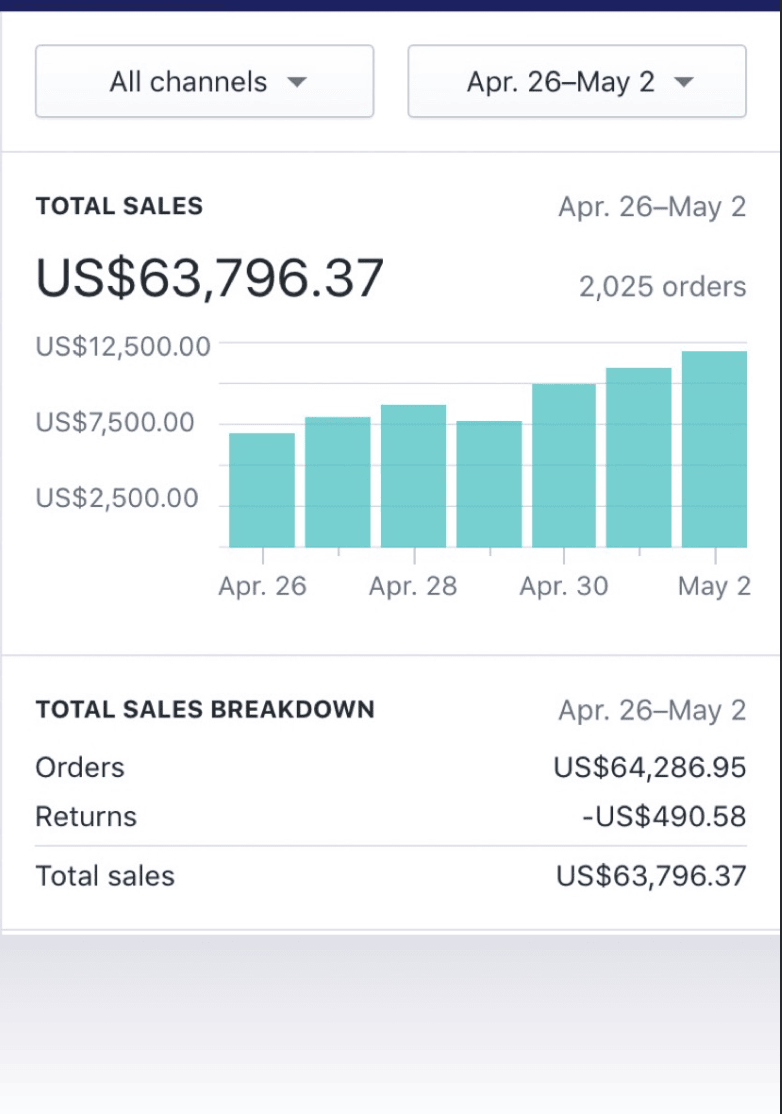The image size is (782, 1114).
Task: Click the large US$63,796.37 total figure
Action: point(210,278)
